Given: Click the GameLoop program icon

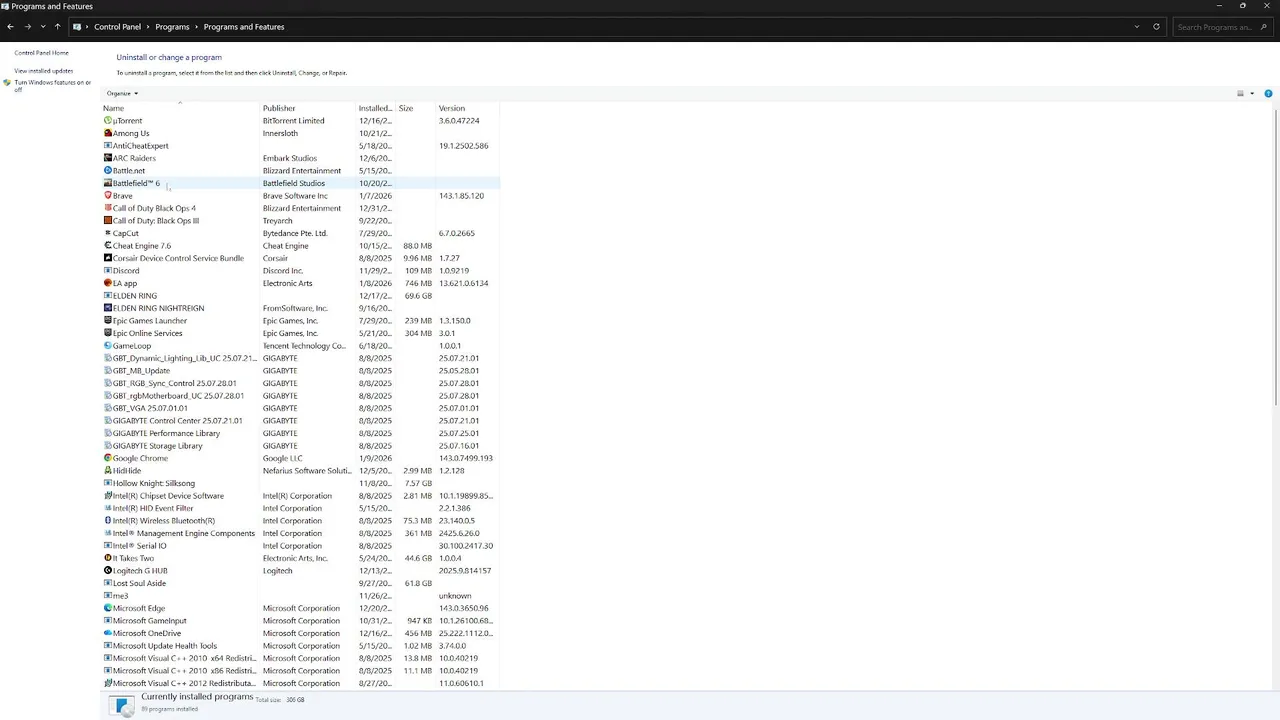Looking at the screenshot, I should [108, 346].
